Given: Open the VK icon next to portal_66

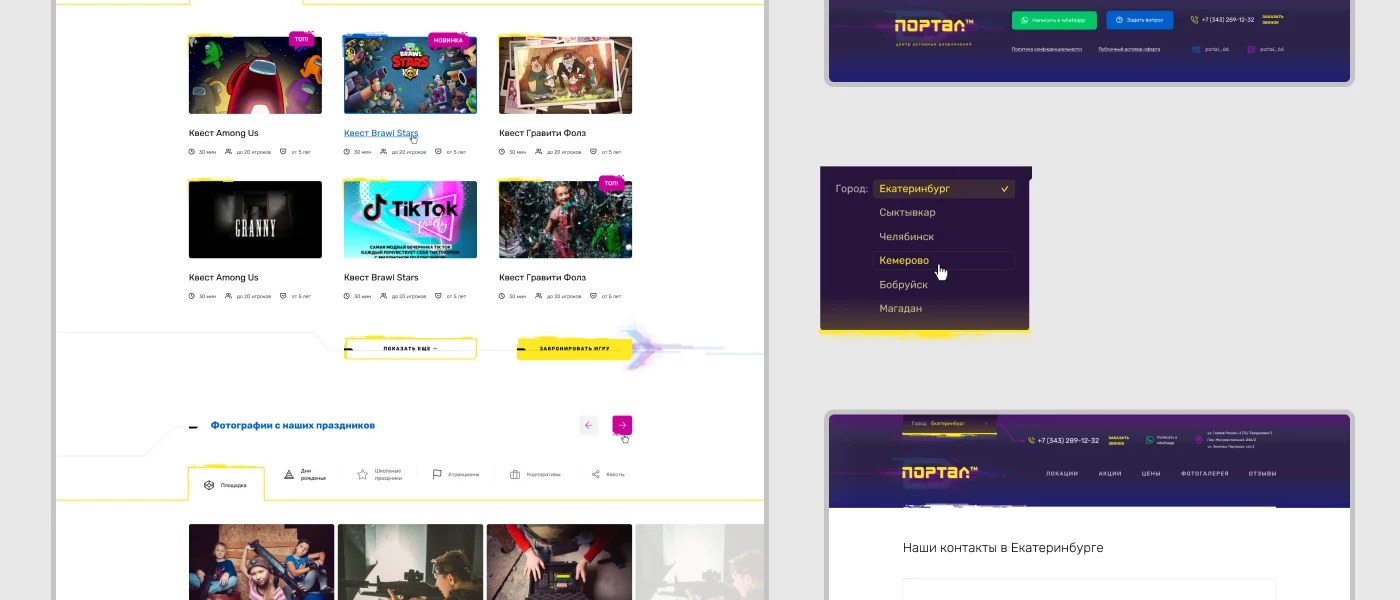Looking at the screenshot, I should pos(1196,49).
